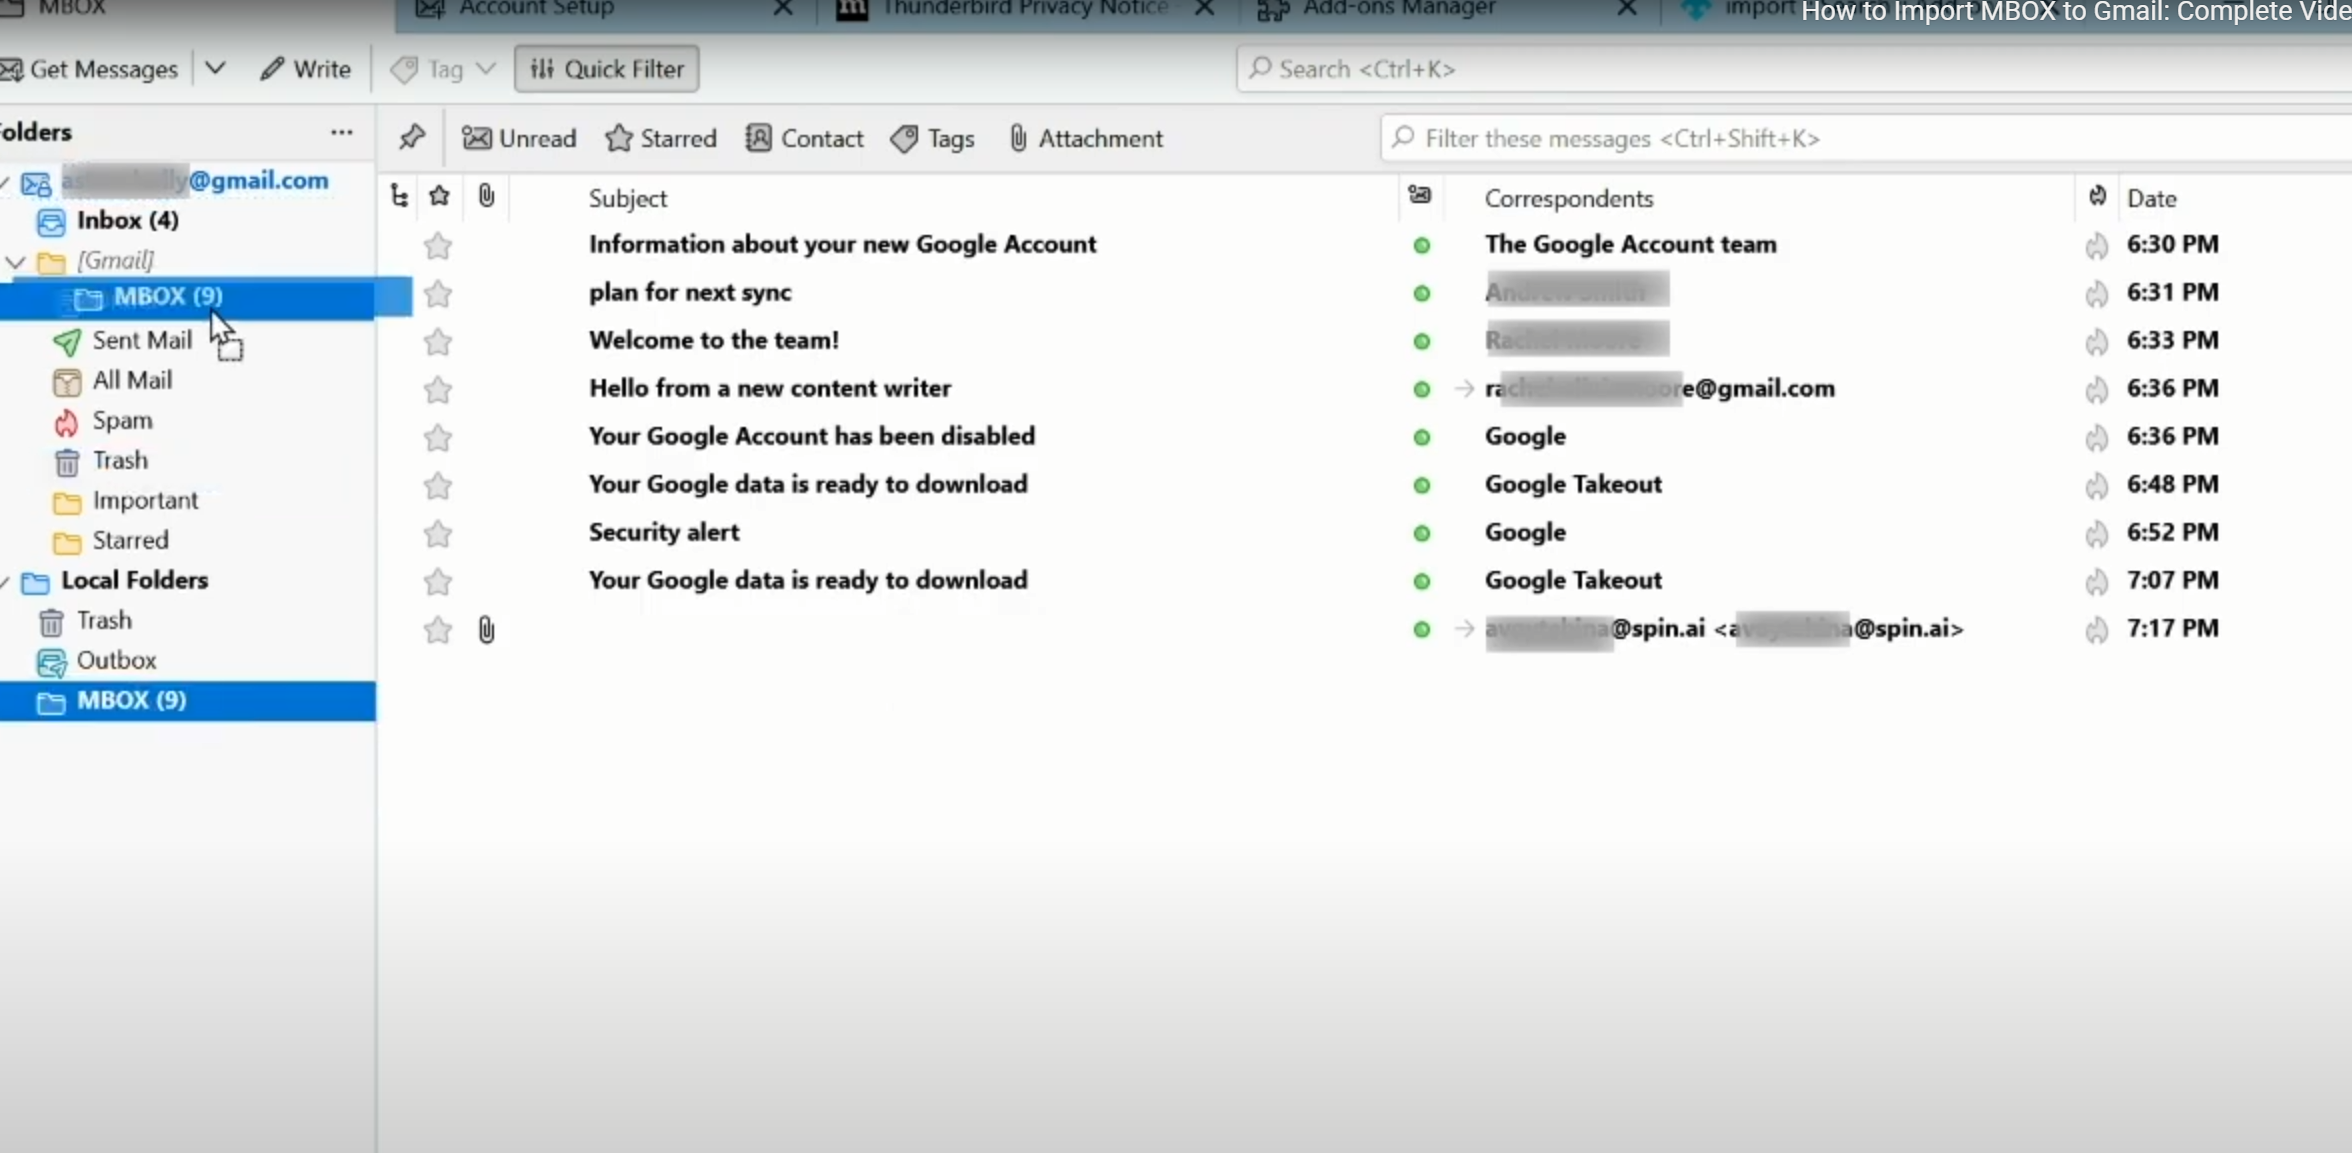Click the pin icon to keep filters applied
The width and height of the screenshot is (2352, 1153).
click(x=412, y=137)
